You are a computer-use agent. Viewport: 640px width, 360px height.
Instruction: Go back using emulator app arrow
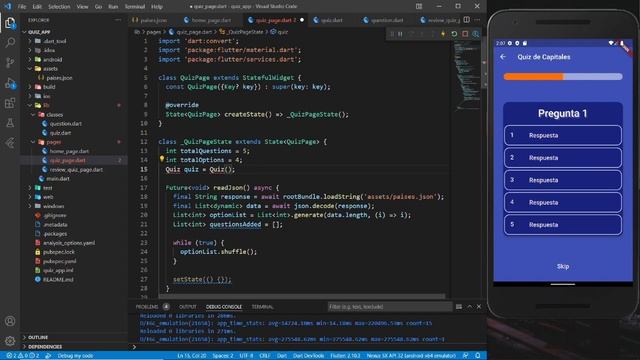(x=503, y=57)
